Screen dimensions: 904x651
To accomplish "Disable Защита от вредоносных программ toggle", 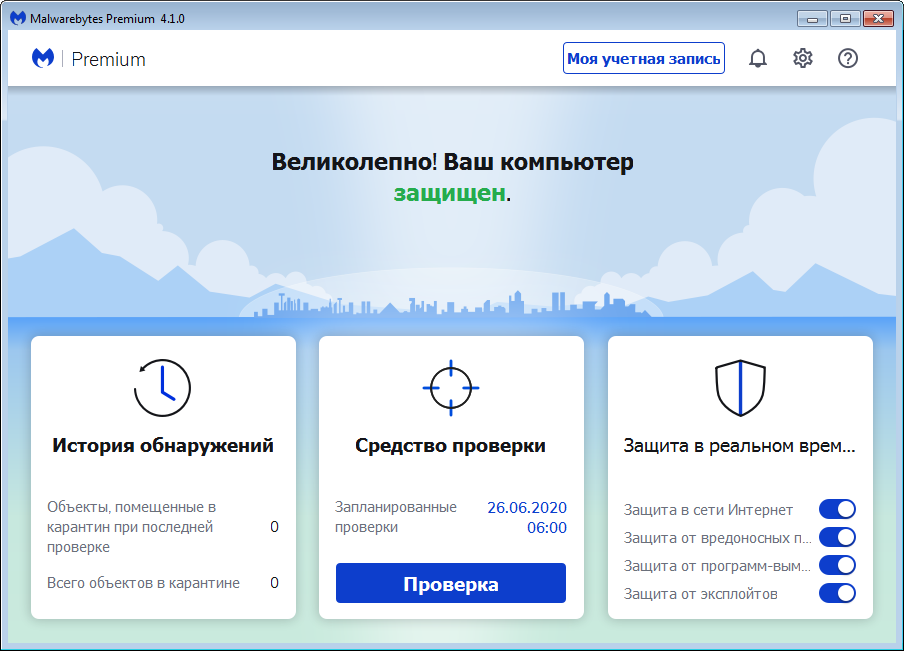I will [837, 537].
